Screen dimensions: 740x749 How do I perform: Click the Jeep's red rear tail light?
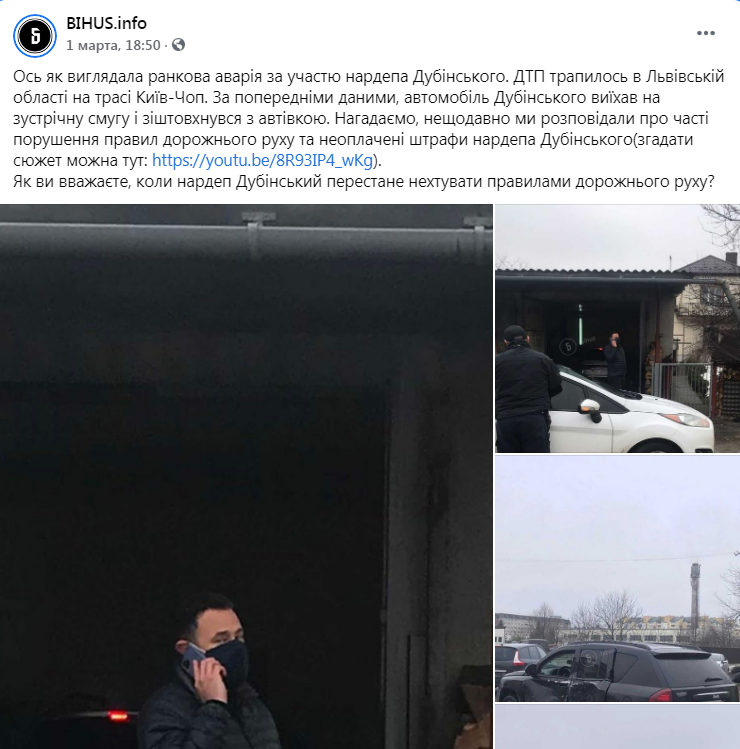click(x=661, y=695)
